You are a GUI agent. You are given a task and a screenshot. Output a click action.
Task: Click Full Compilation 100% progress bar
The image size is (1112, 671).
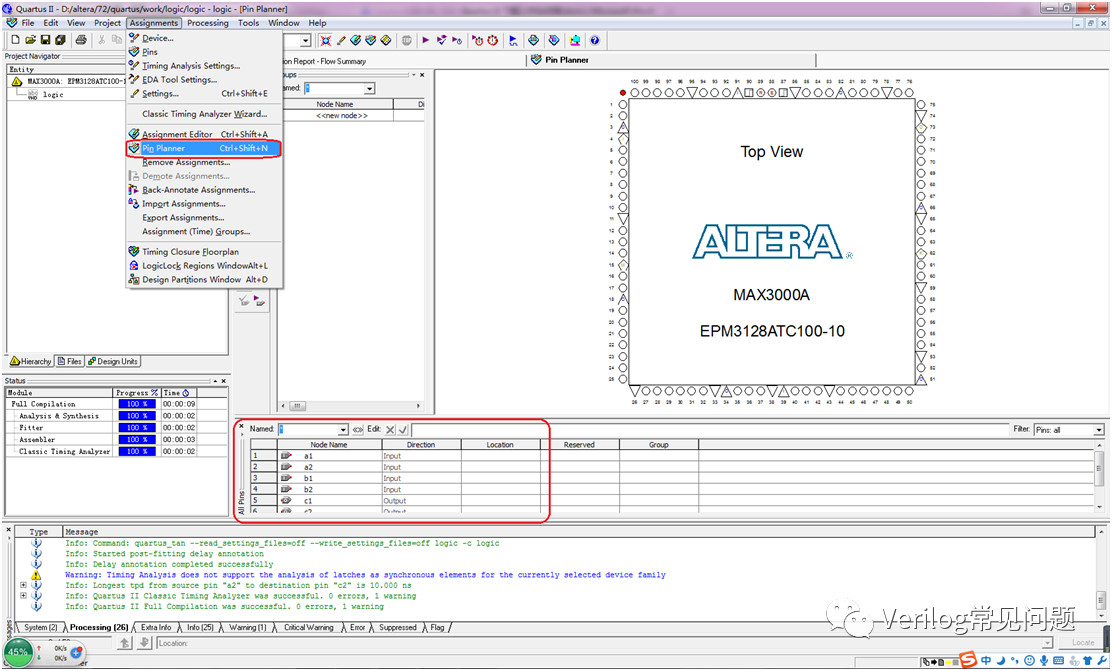coord(137,404)
